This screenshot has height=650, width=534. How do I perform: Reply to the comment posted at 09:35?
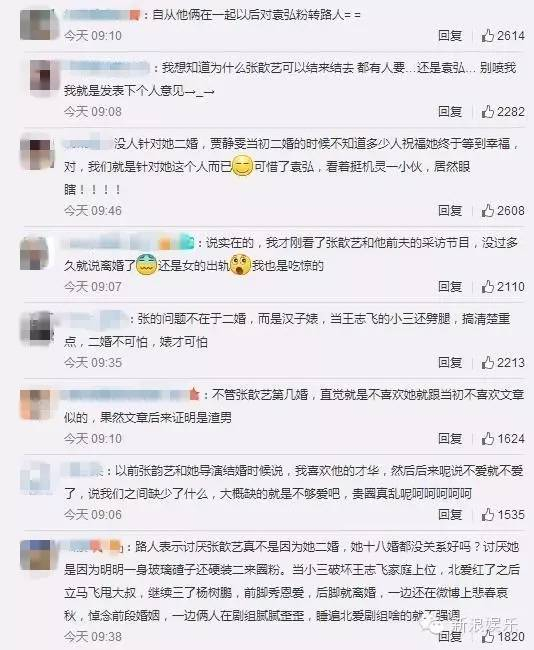click(x=450, y=363)
